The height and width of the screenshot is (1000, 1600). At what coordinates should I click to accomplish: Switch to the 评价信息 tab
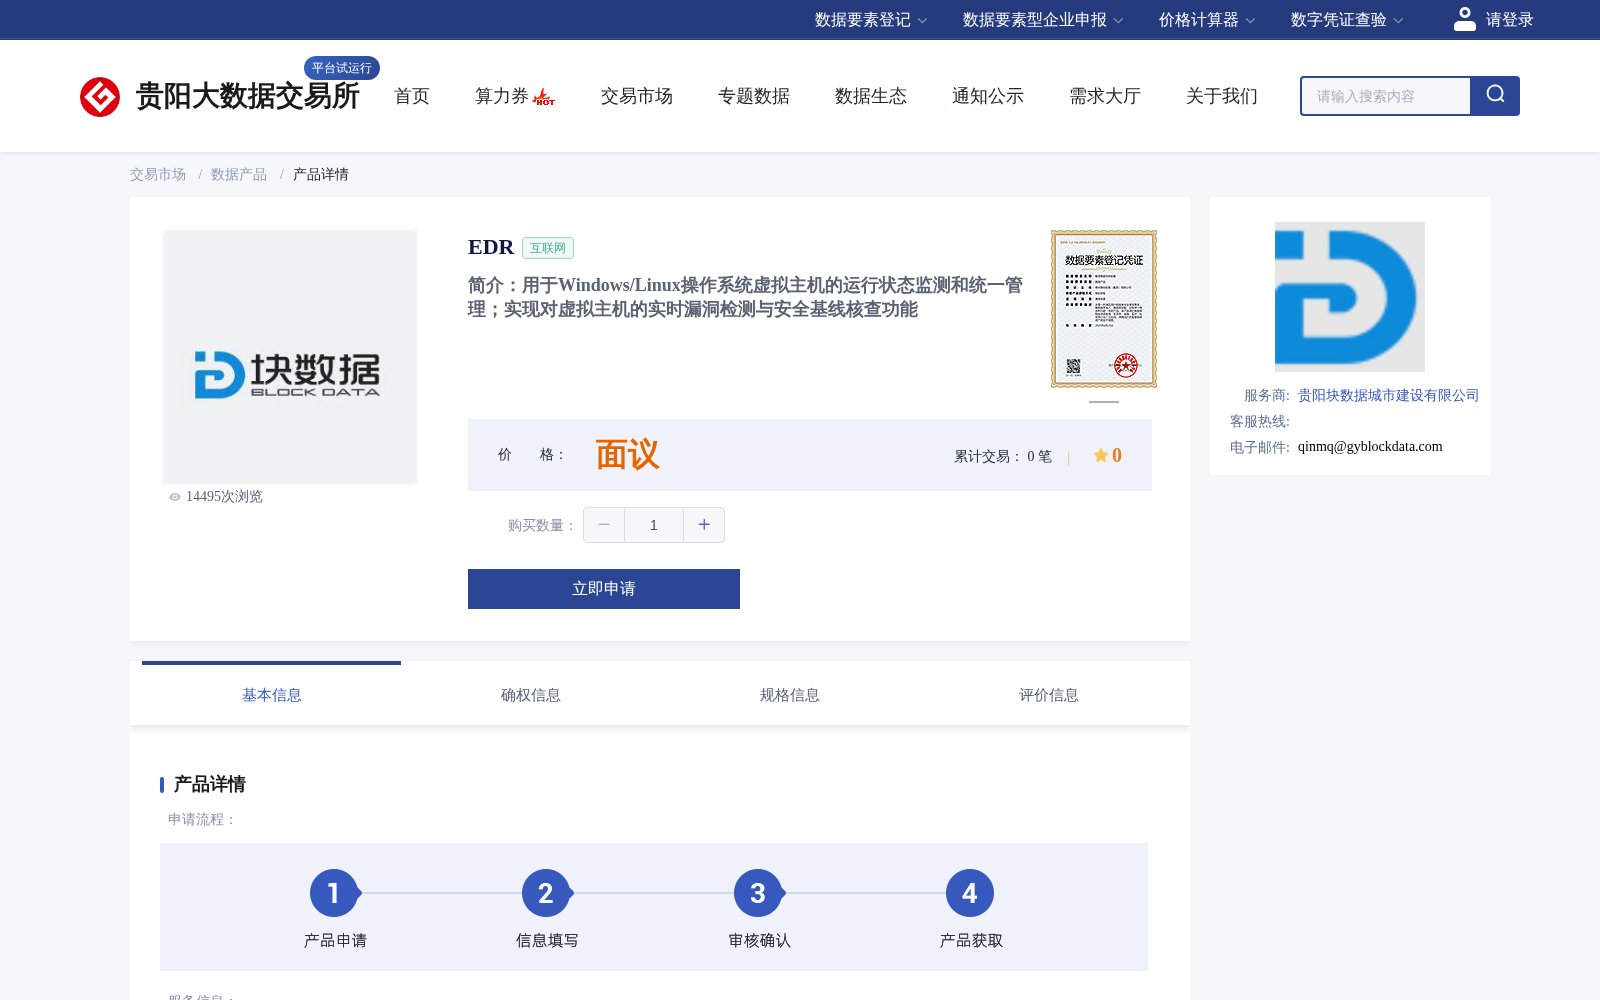pyautogui.click(x=1049, y=695)
